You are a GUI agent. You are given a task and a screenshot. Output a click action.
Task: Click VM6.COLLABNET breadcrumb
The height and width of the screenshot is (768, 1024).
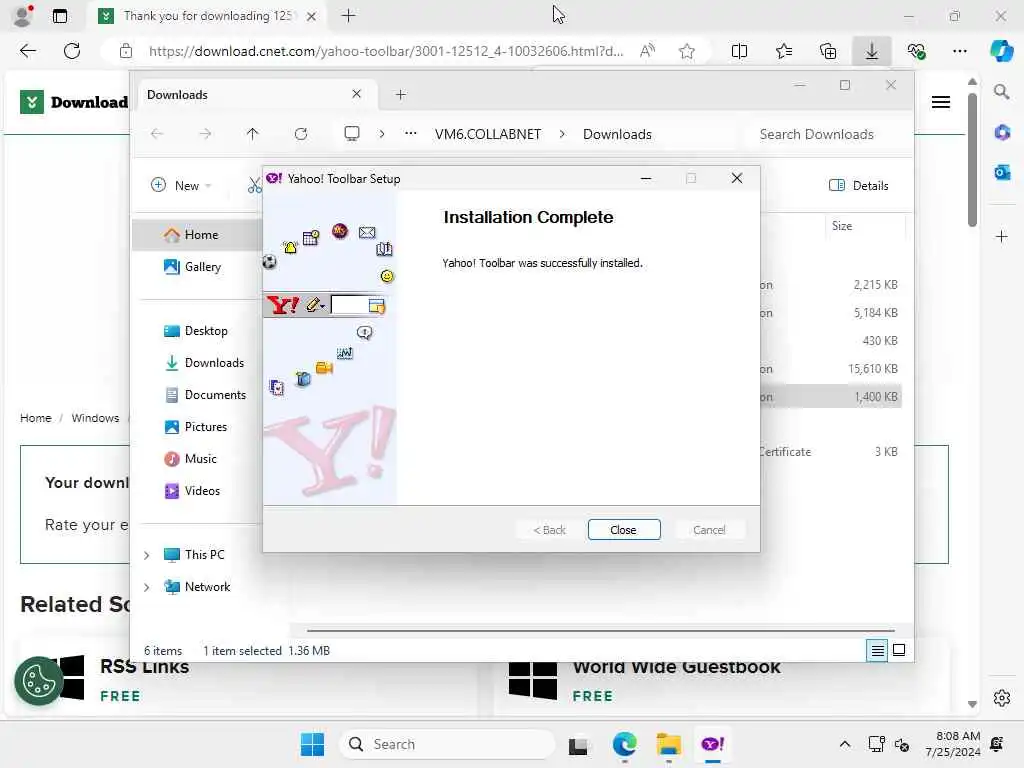pyautogui.click(x=488, y=134)
